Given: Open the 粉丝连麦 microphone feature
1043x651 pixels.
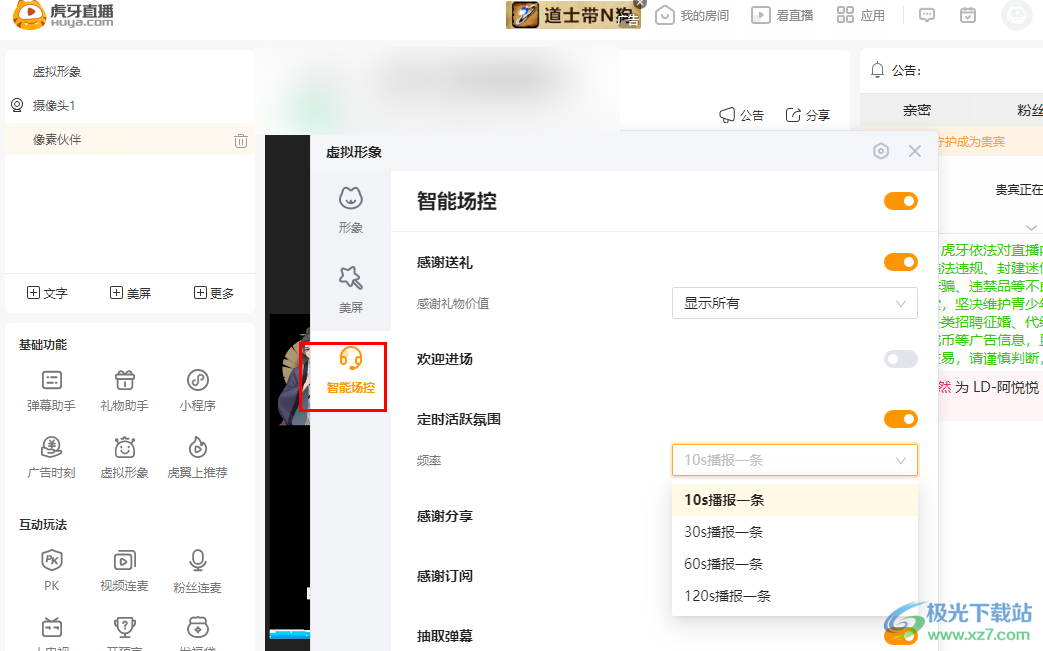Looking at the screenshot, I should pyautogui.click(x=198, y=571).
